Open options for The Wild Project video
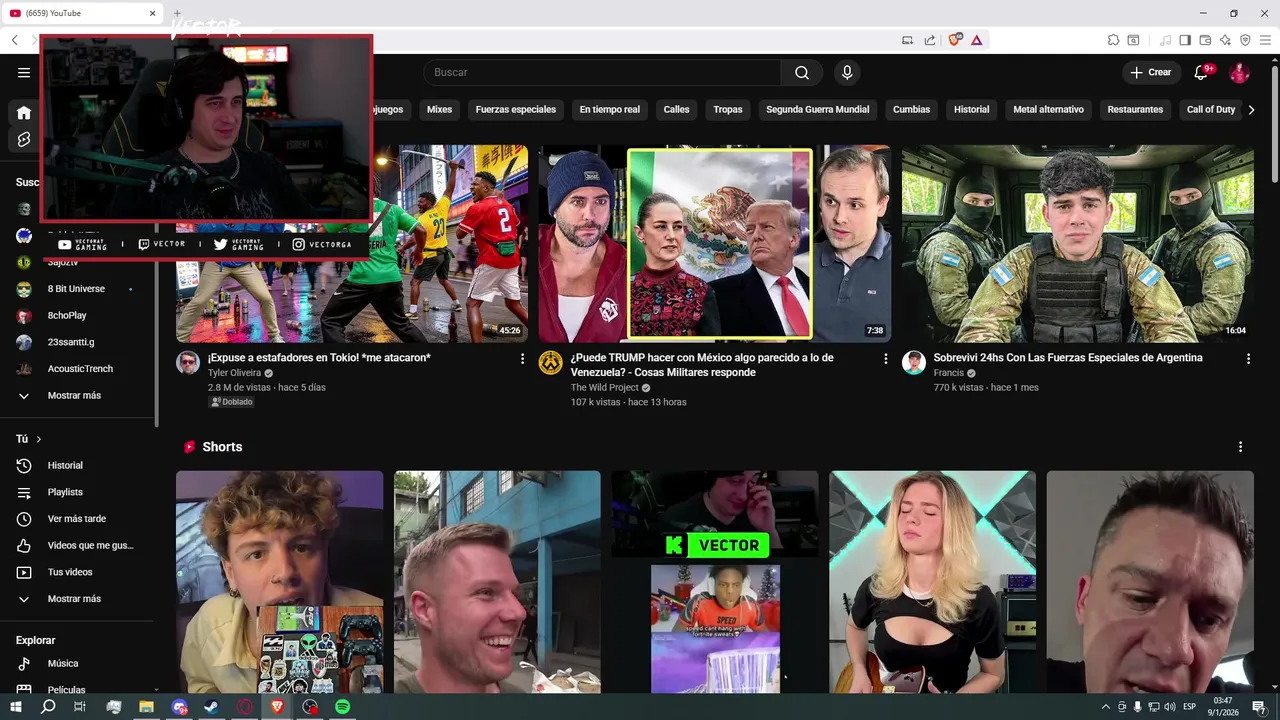Screen dimensions: 1280x720 coord(885,358)
